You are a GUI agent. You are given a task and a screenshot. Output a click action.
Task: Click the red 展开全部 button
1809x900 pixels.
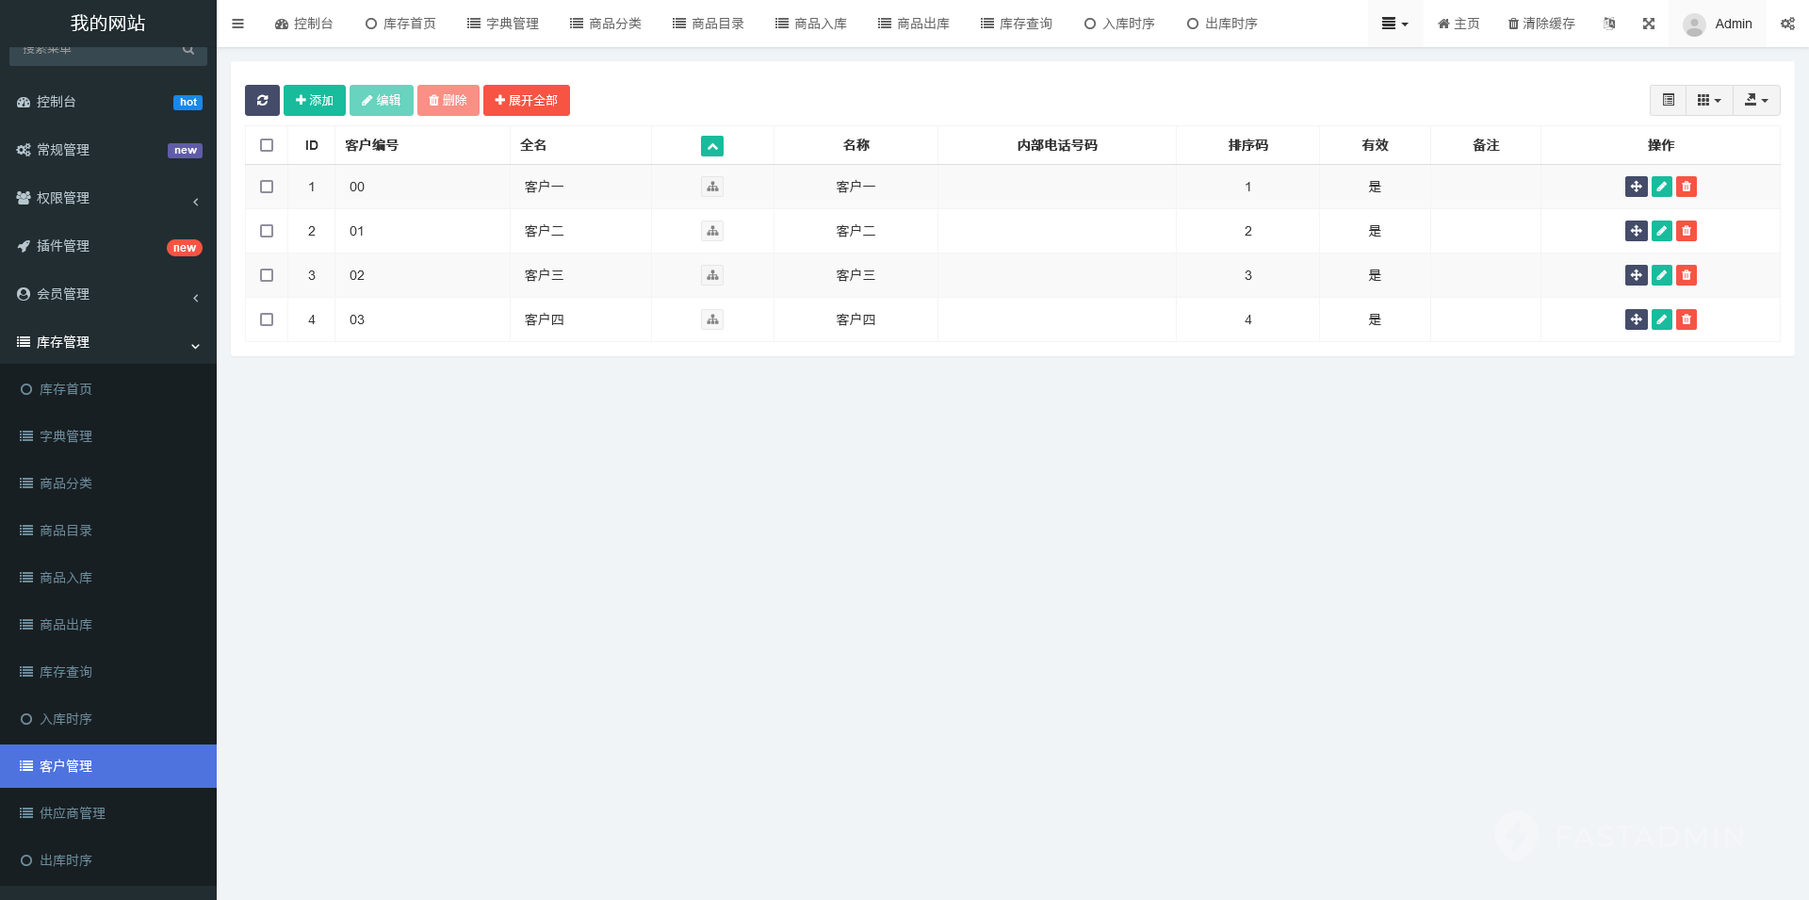click(x=526, y=100)
